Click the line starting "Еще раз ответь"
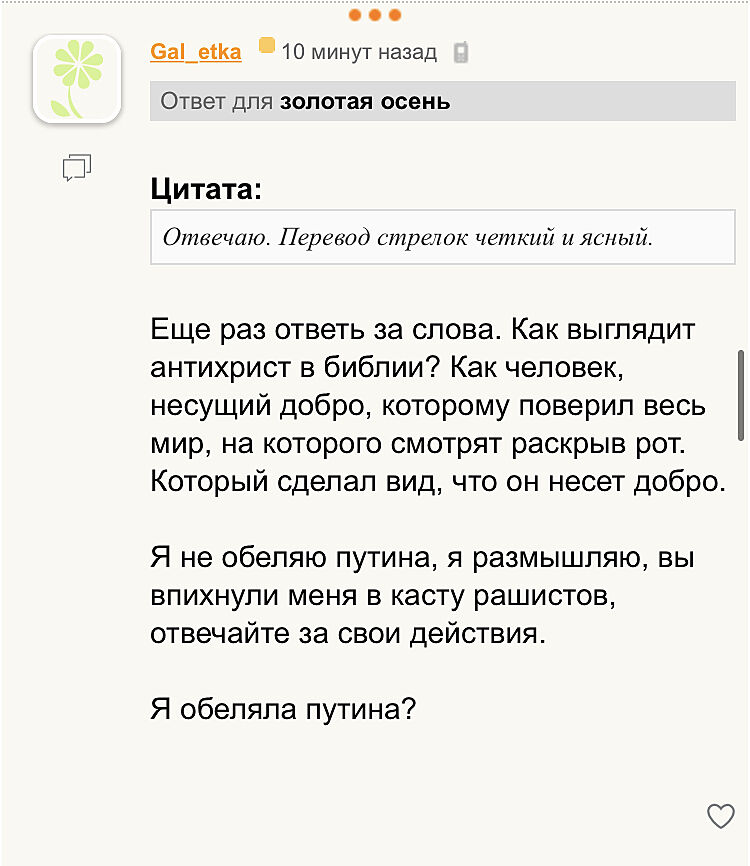 tap(422, 329)
